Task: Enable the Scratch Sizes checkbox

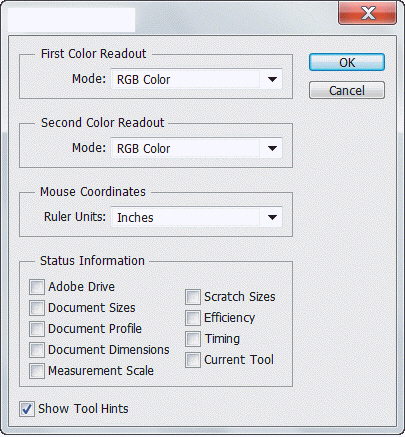Action: (193, 297)
